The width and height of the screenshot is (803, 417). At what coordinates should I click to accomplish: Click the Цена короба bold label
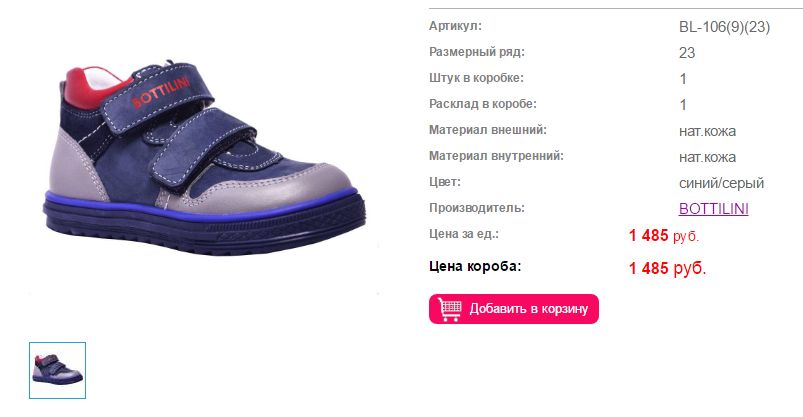475,266
